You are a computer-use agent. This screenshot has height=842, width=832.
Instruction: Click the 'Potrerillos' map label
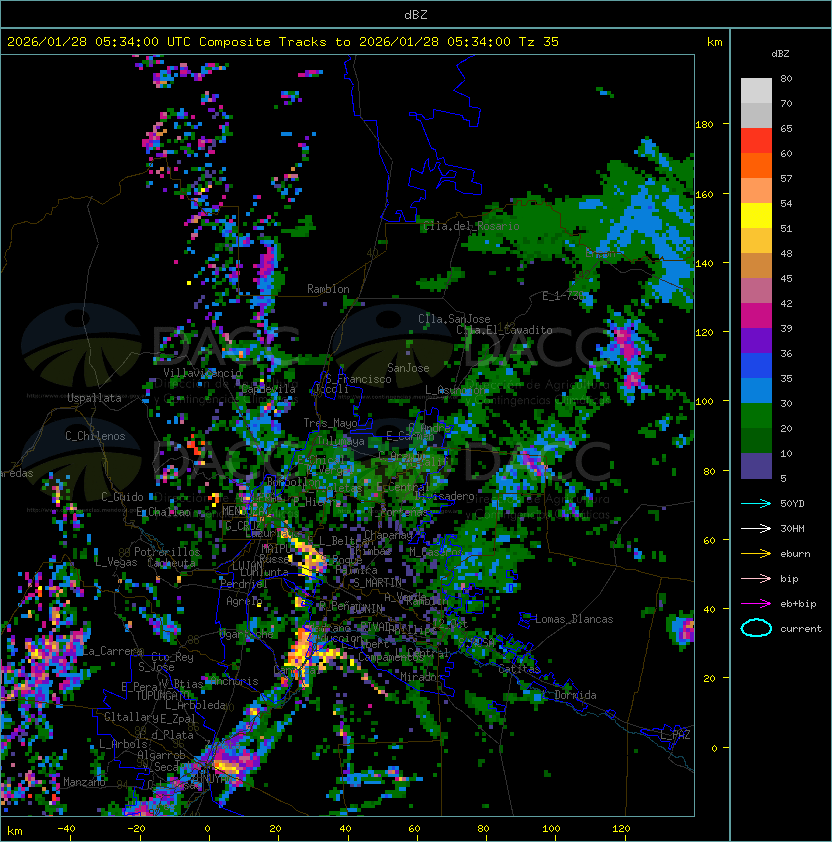(x=167, y=552)
